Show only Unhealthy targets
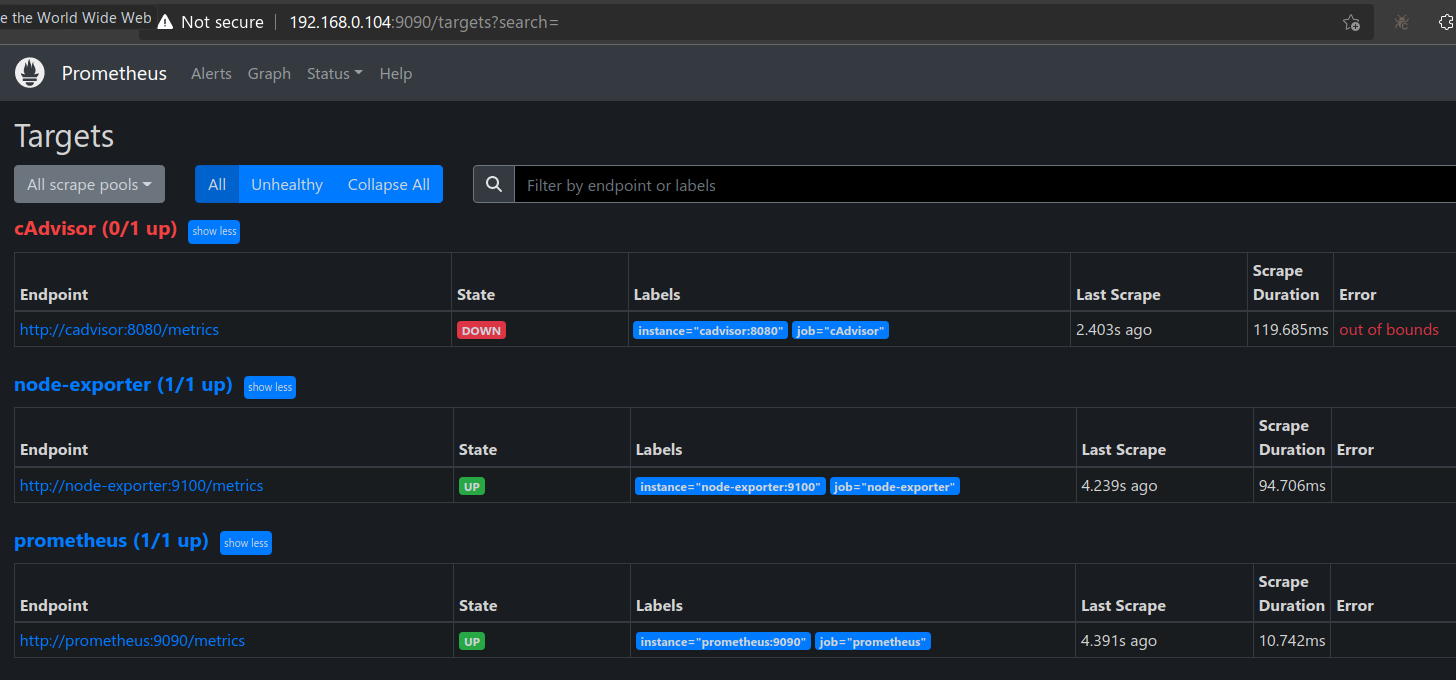The height and width of the screenshot is (680, 1456). [286, 185]
